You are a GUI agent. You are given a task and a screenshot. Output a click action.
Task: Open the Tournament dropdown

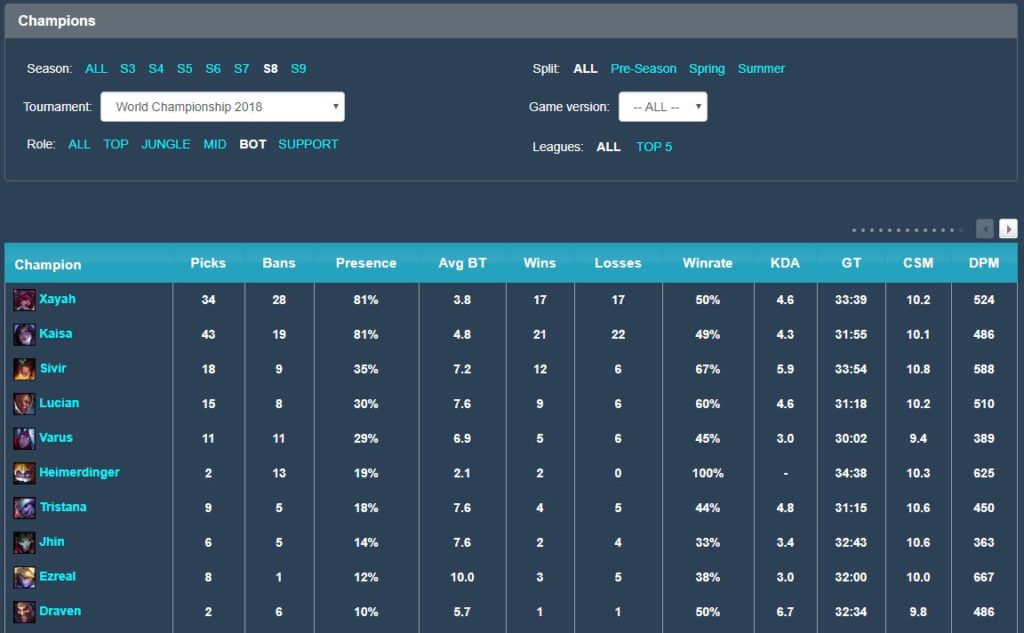[x=222, y=106]
